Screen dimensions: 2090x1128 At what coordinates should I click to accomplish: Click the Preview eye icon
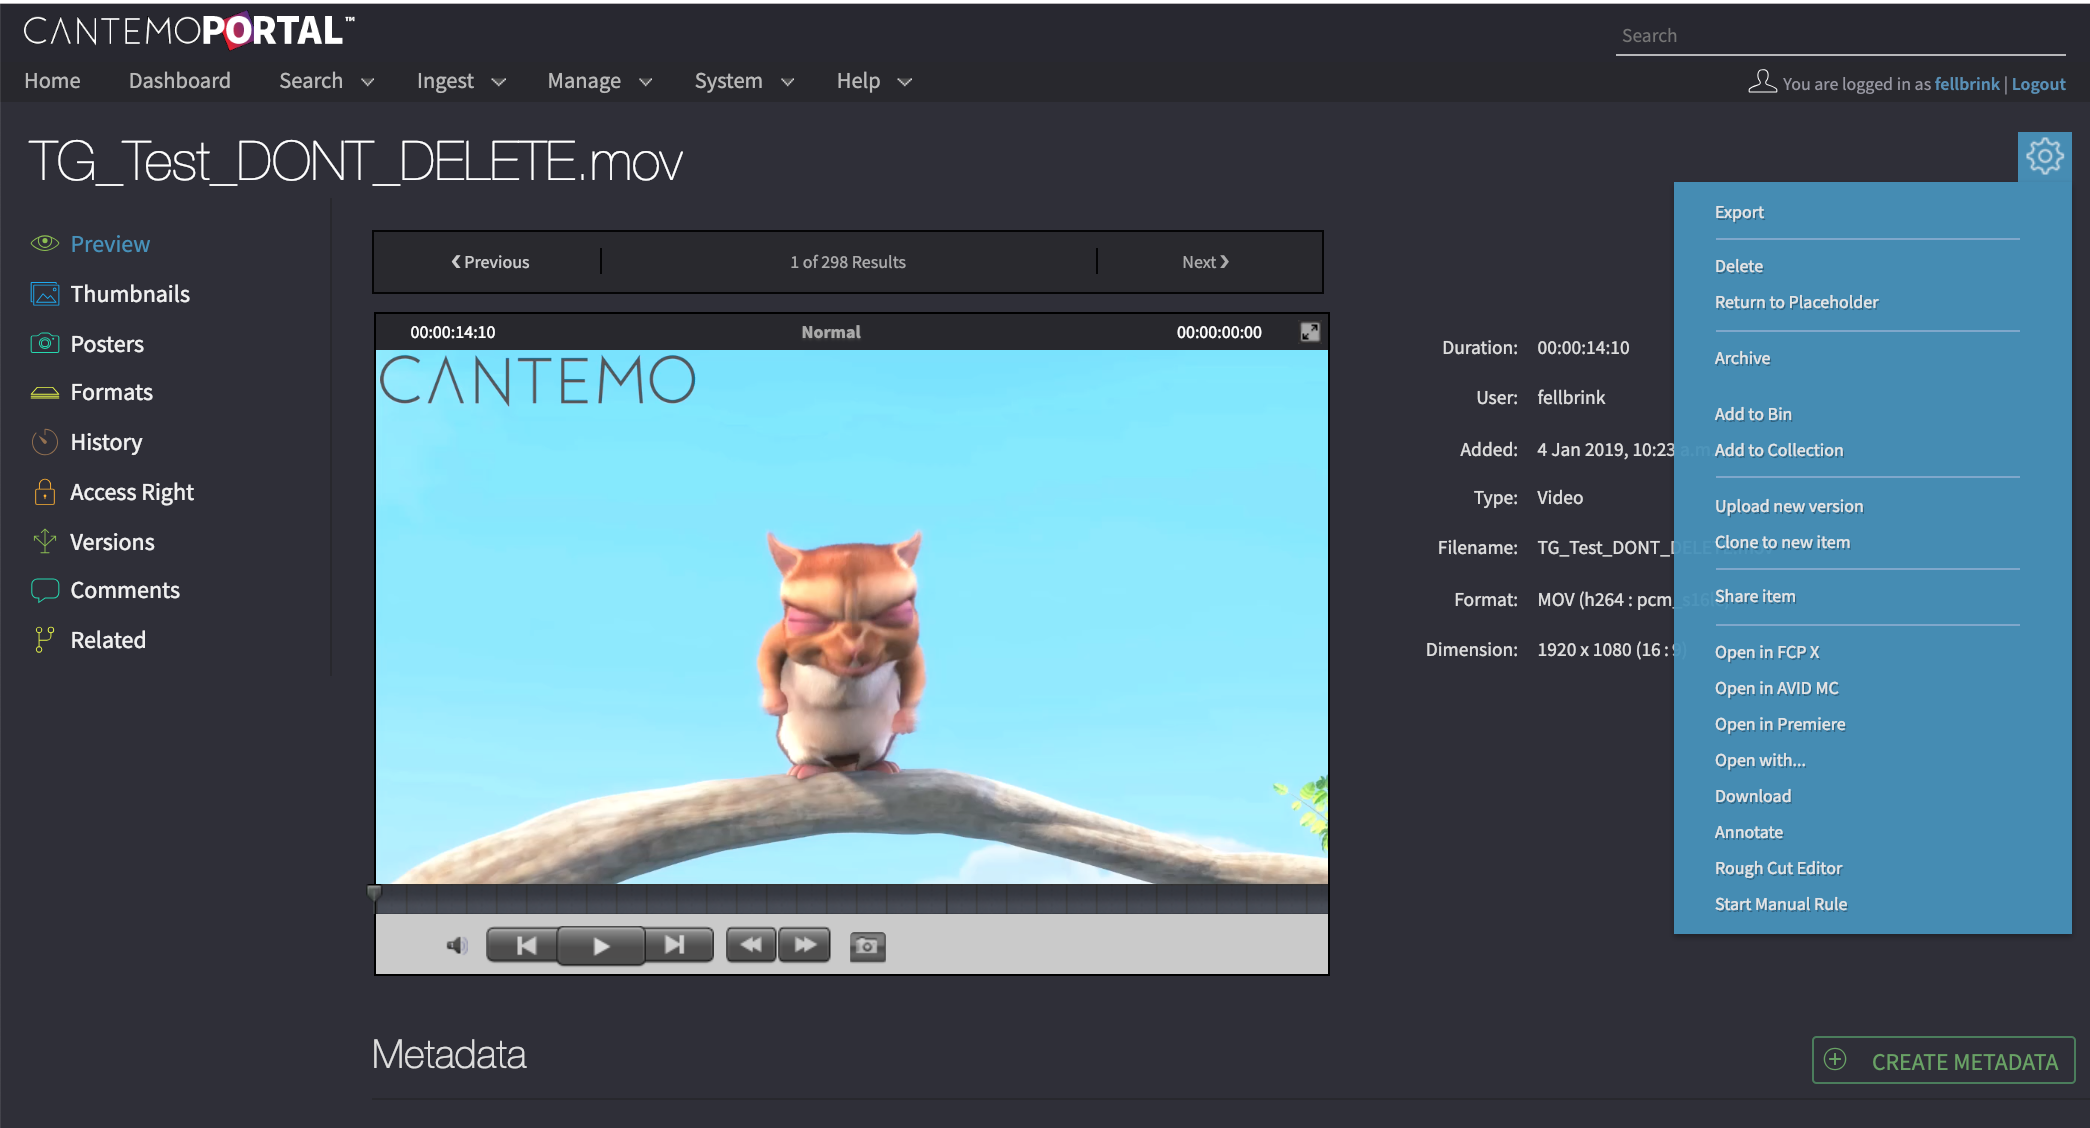pyautogui.click(x=45, y=243)
